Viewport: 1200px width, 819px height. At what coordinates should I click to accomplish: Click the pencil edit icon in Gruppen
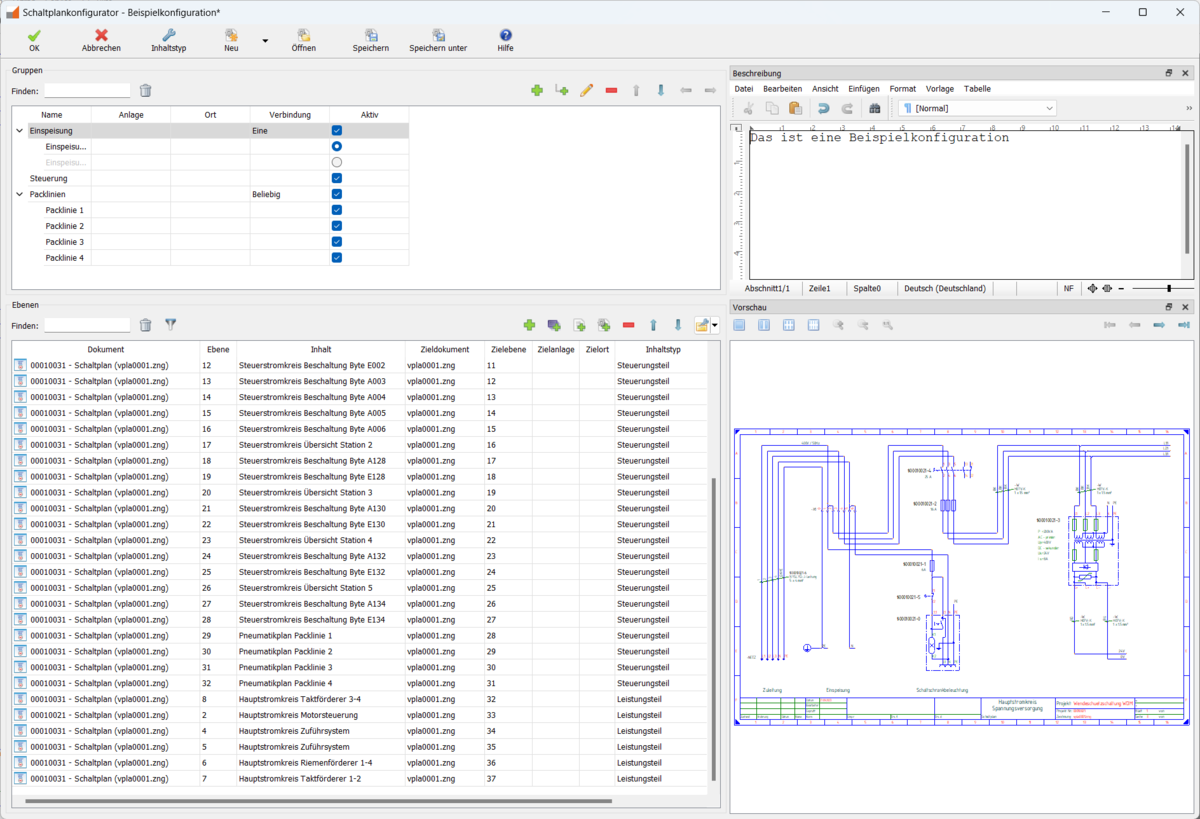tap(586, 90)
